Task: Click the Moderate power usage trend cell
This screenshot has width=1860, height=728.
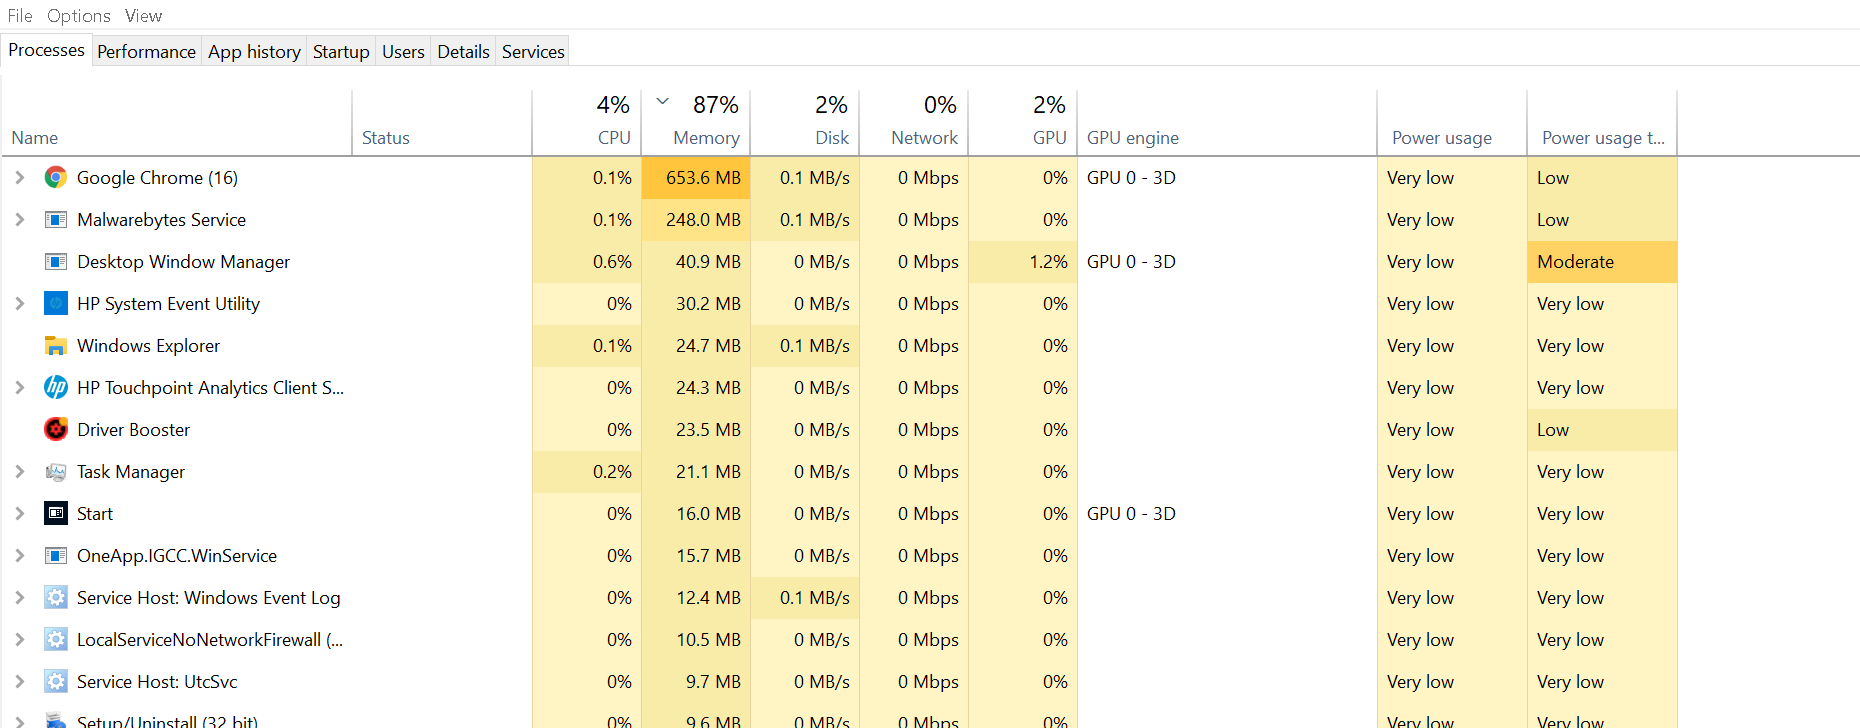Action: tap(1602, 262)
